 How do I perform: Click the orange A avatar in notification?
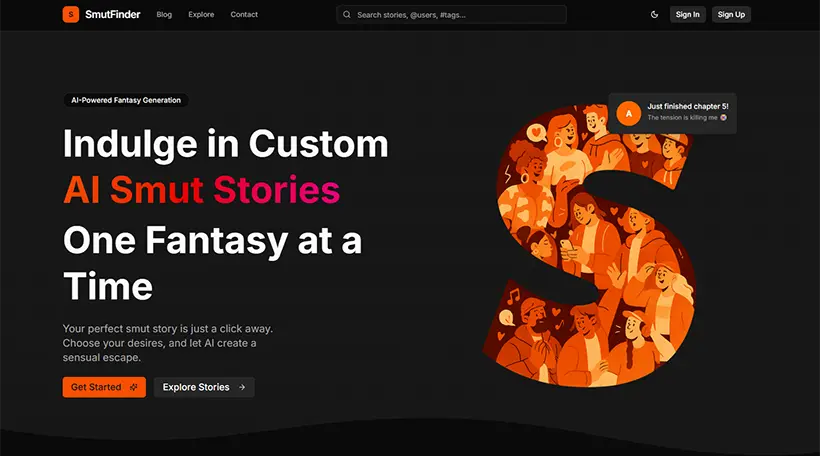pyautogui.click(x=628, y=113)
